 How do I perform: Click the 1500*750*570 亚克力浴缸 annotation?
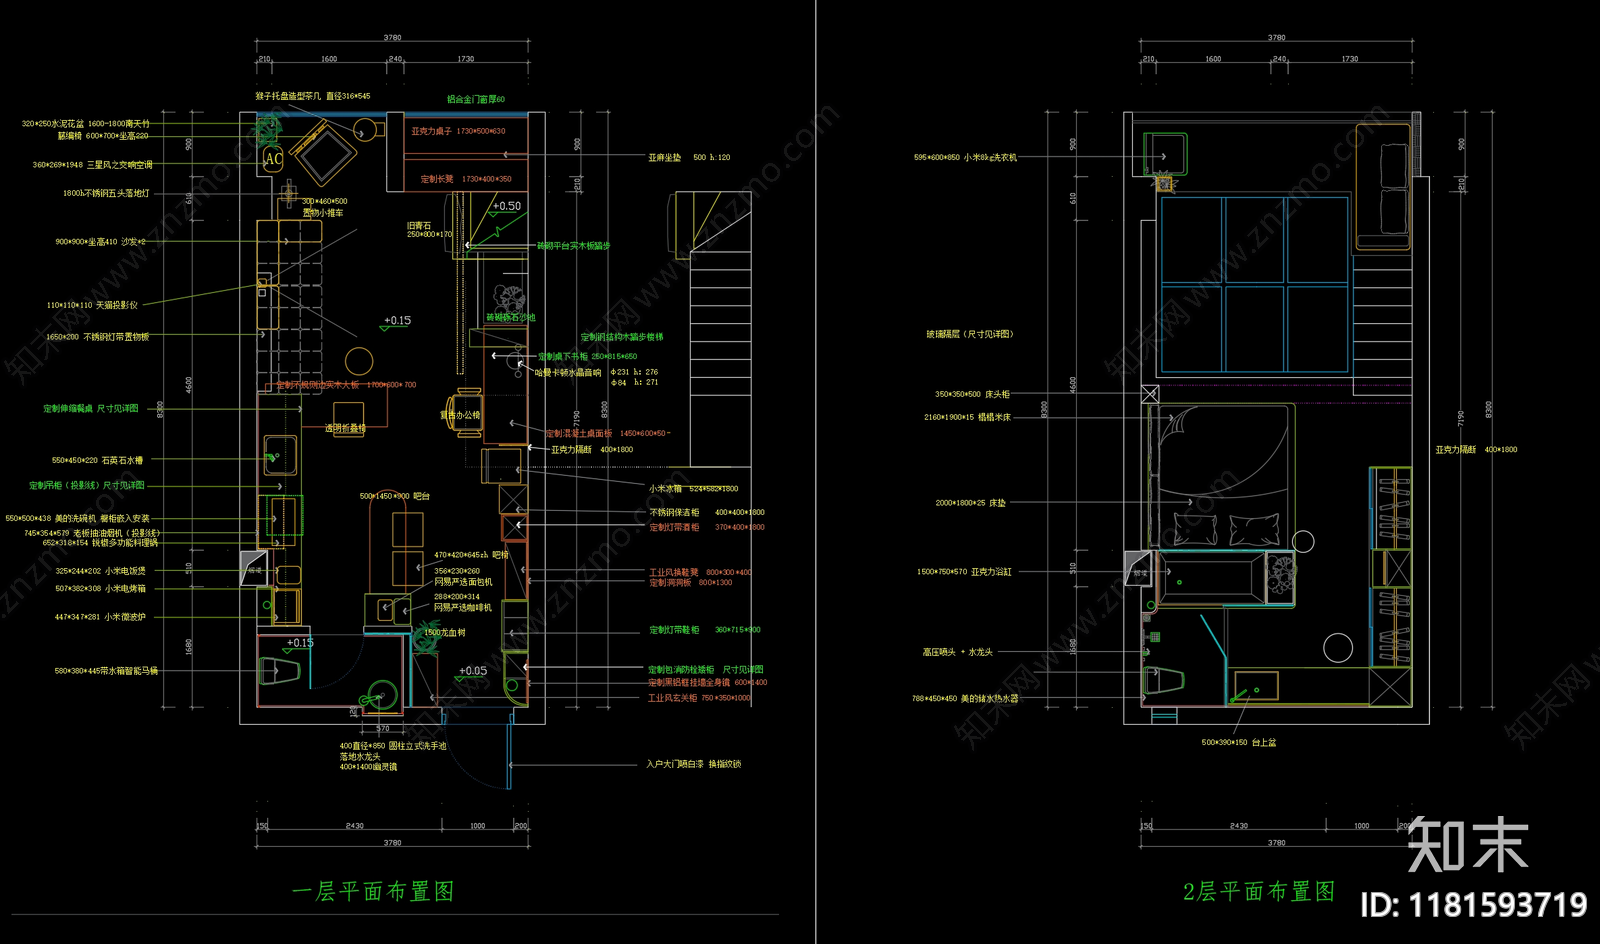964,572
